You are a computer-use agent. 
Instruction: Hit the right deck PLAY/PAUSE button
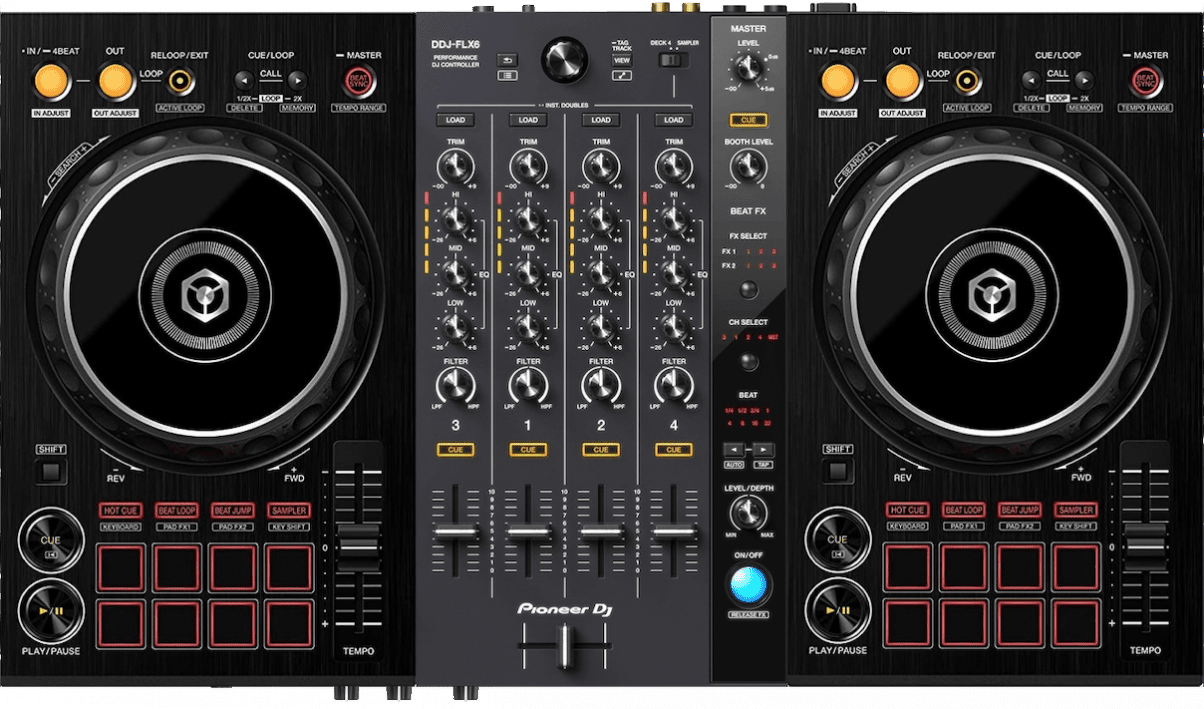[x=837, y=609]
